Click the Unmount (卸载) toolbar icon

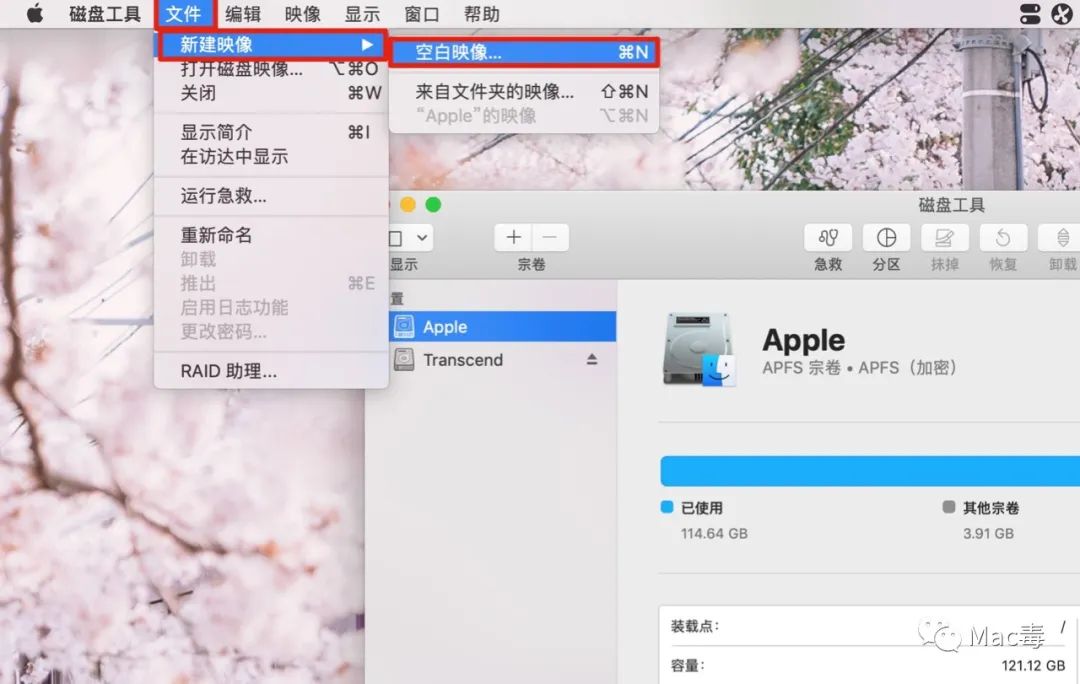click(x=1061, y=238)
